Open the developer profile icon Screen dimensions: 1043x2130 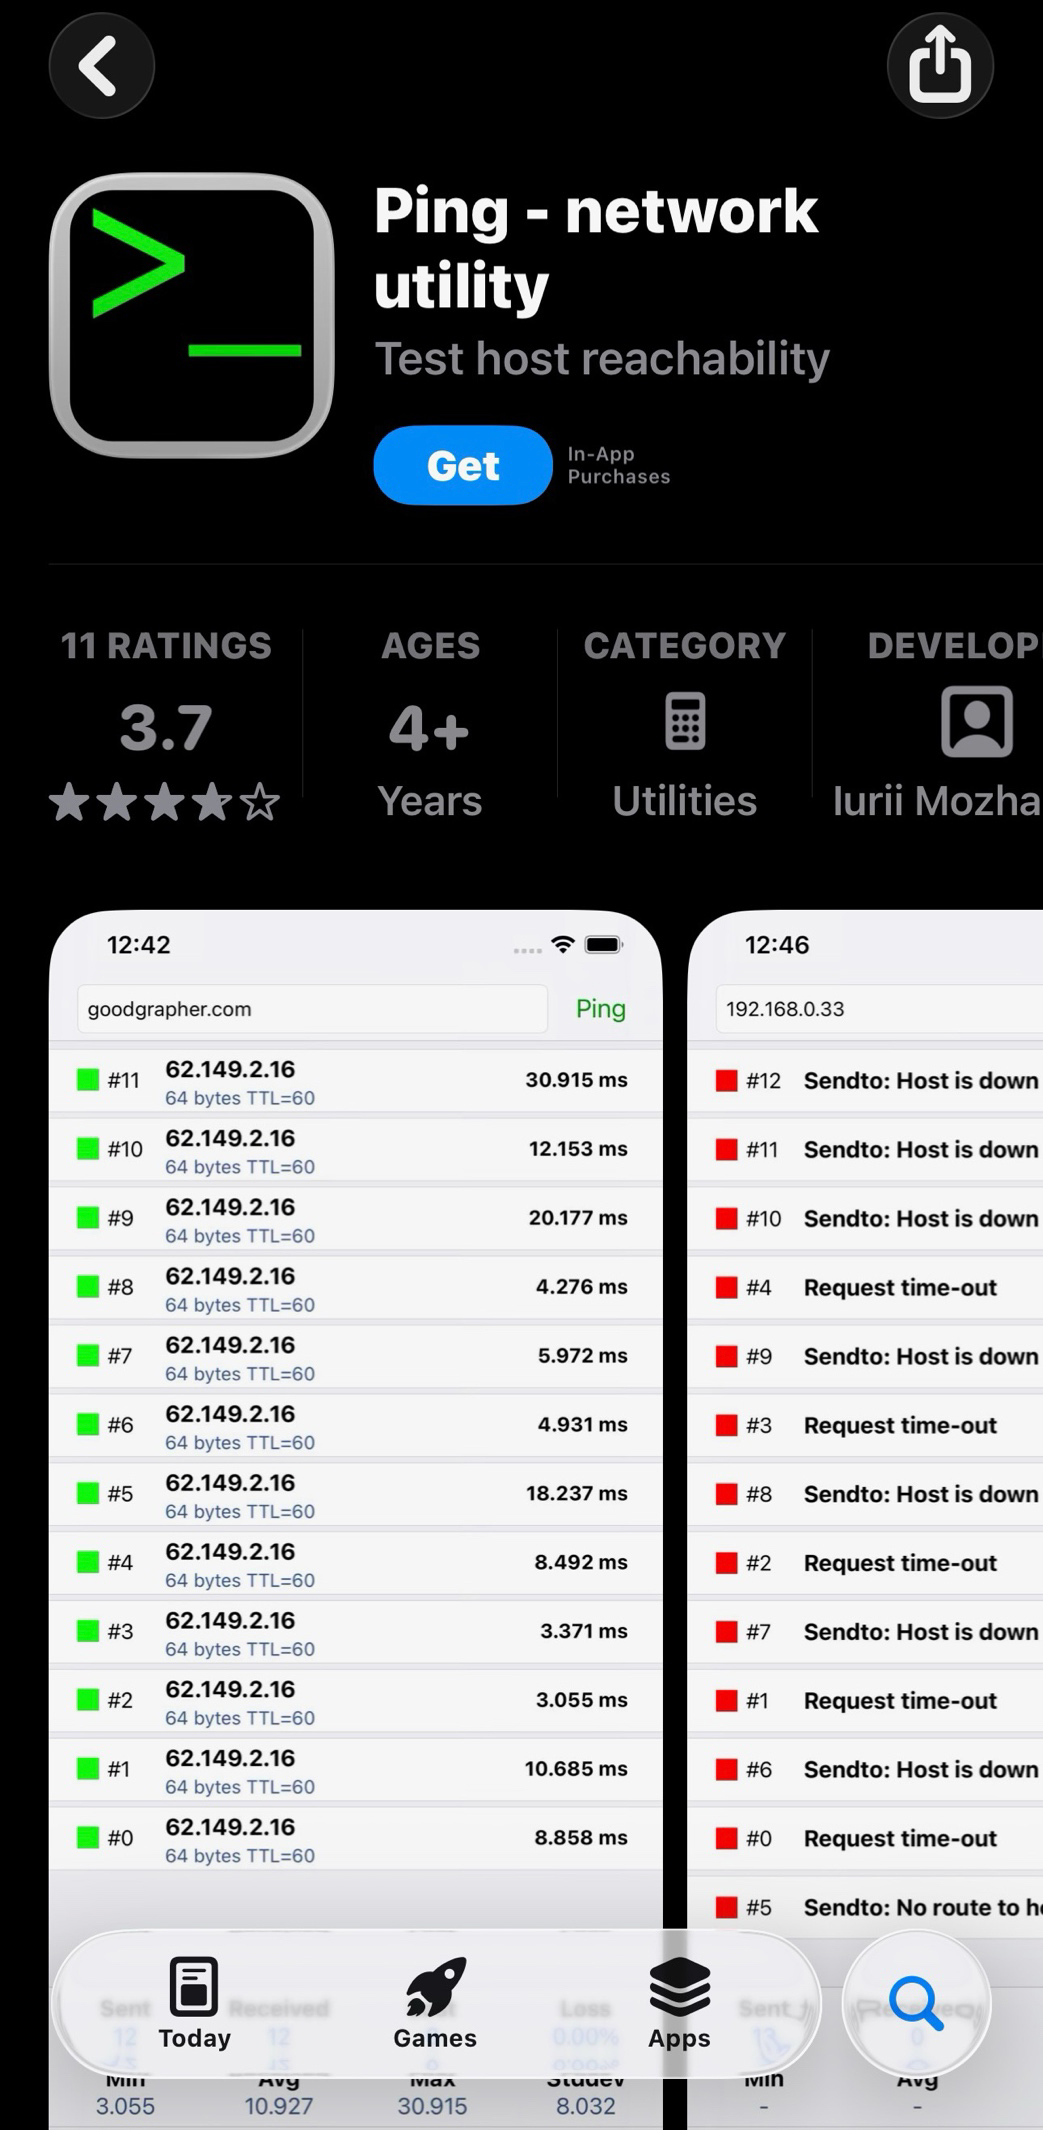point(976,721)
